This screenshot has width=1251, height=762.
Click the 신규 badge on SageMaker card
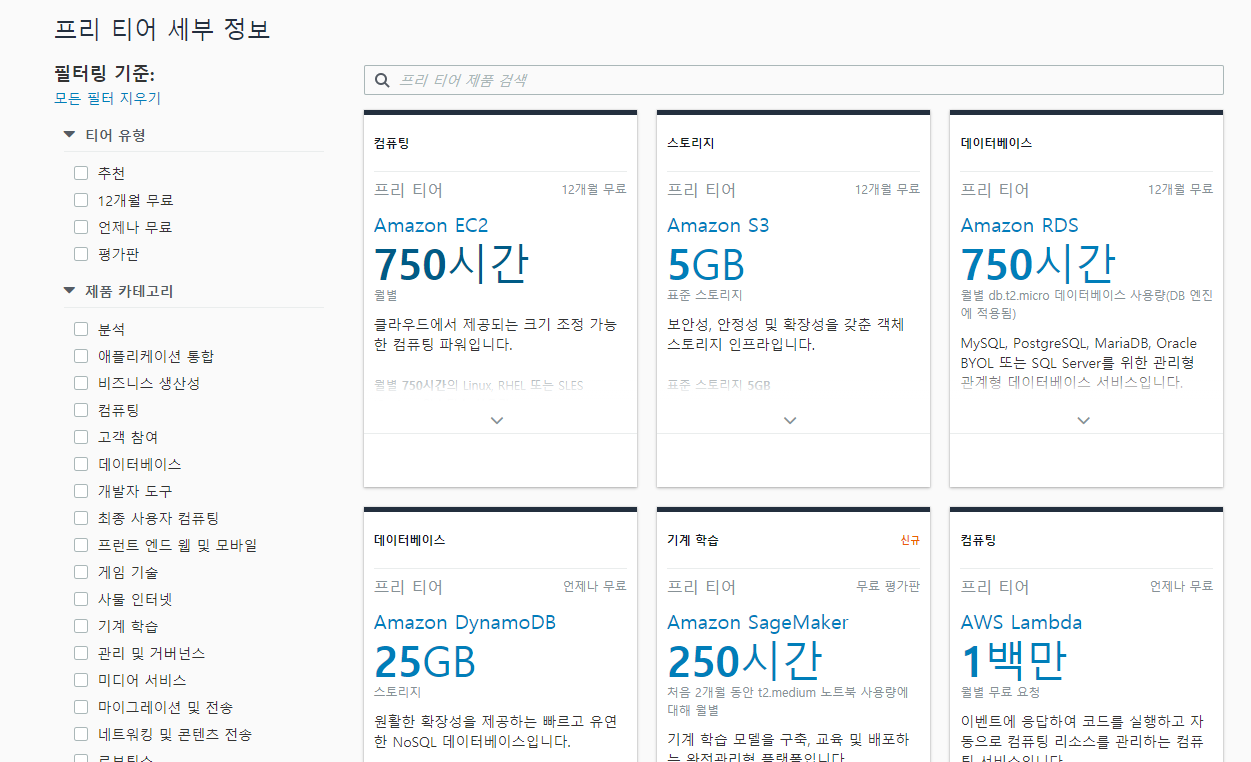click(910, 540)
